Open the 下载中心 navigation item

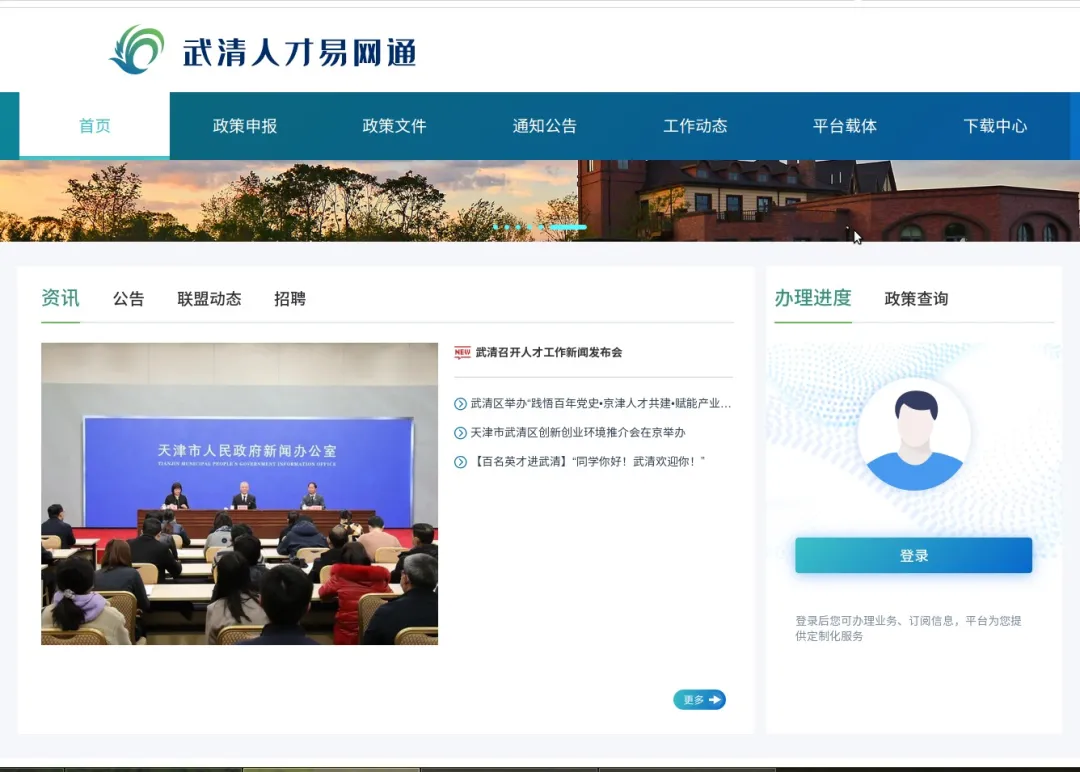pos(995,126)
